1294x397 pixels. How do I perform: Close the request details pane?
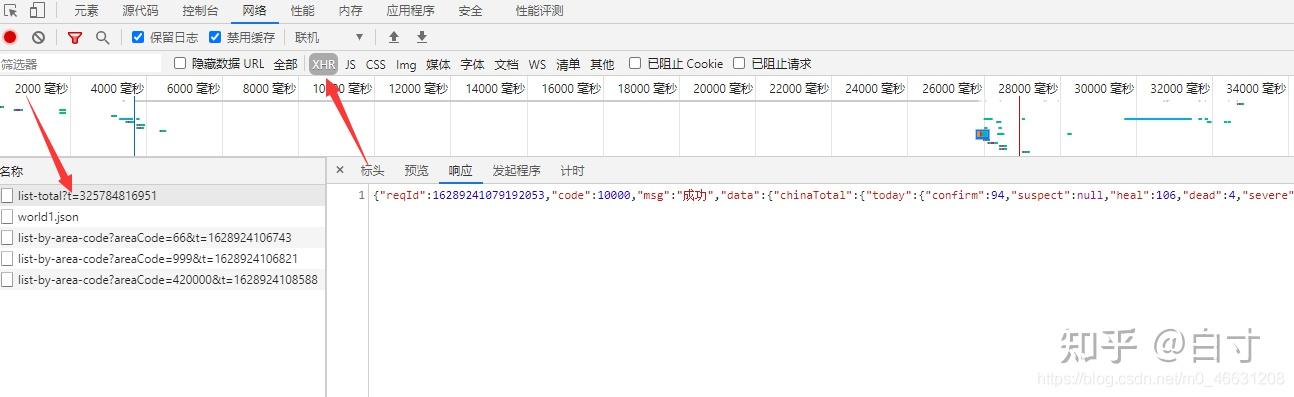[x=340, y=170]
